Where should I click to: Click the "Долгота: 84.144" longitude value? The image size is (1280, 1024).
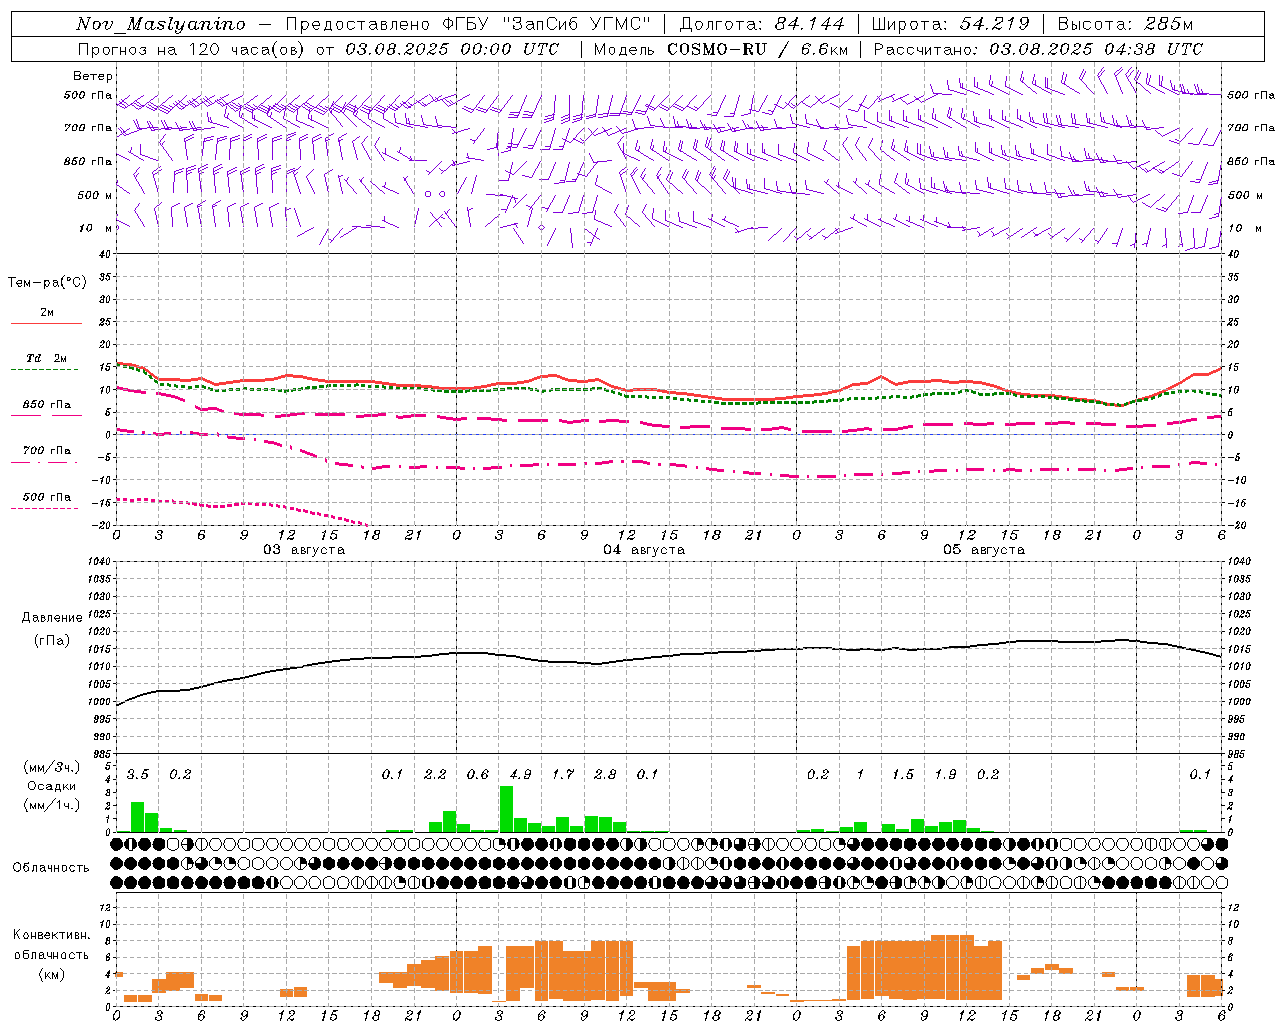point(762,24)
